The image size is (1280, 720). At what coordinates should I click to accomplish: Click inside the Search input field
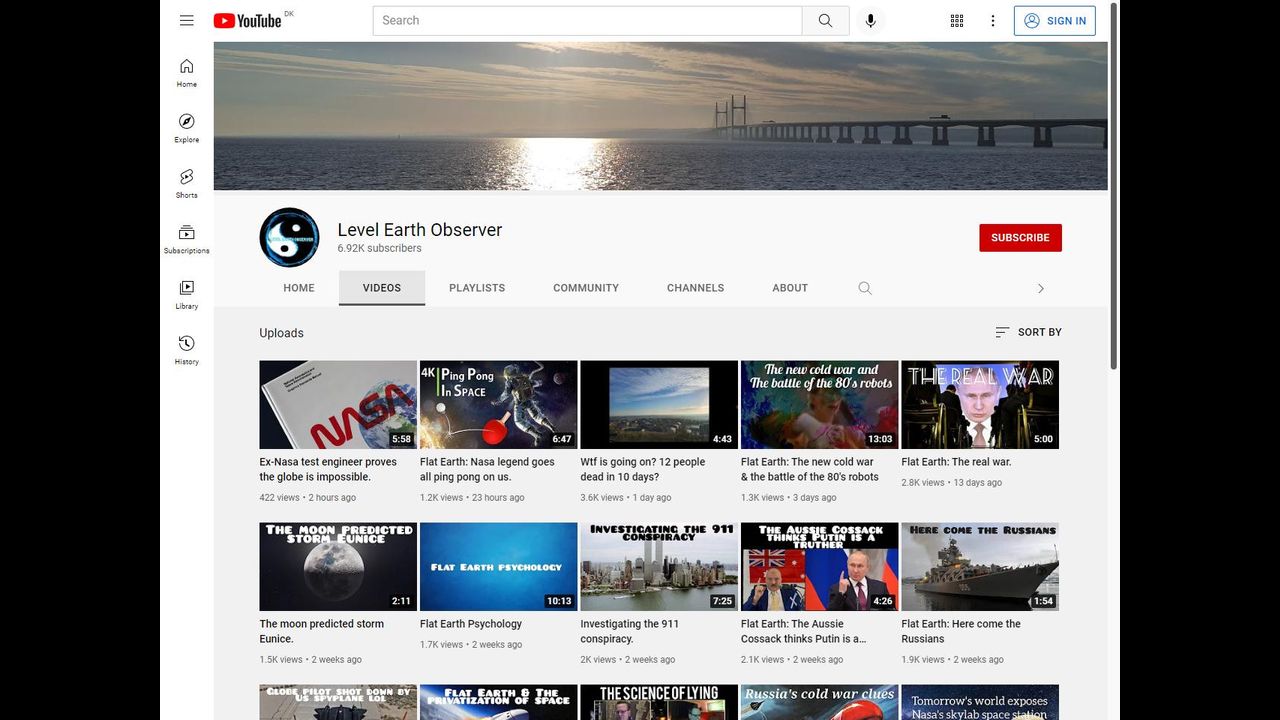(587, 21)
